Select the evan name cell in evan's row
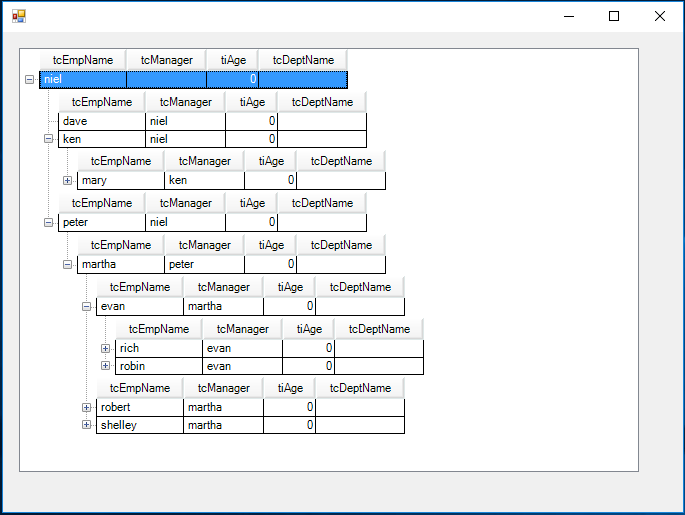 140,306
